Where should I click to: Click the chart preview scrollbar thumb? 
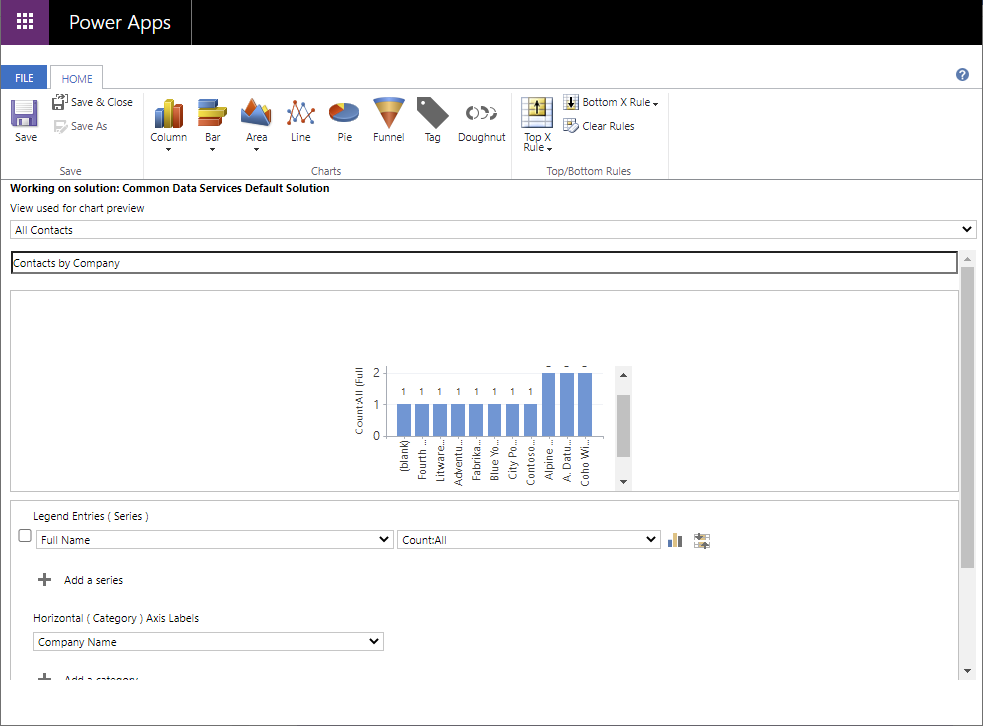point(623,426)
